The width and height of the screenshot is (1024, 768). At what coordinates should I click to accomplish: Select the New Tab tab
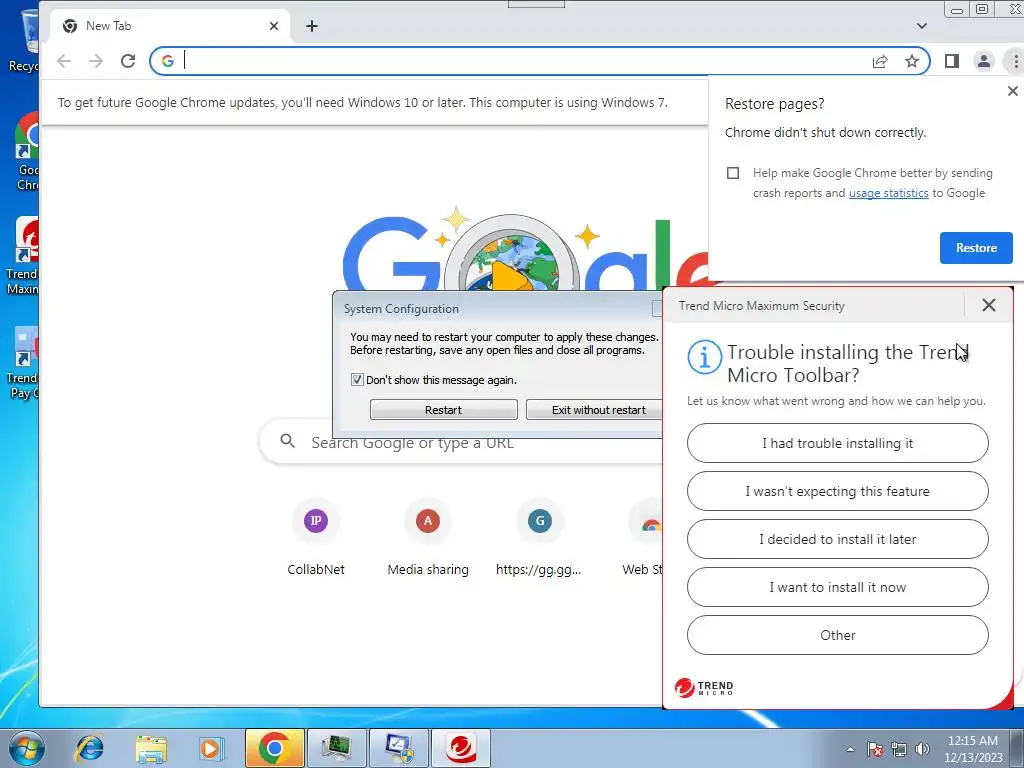168,26
